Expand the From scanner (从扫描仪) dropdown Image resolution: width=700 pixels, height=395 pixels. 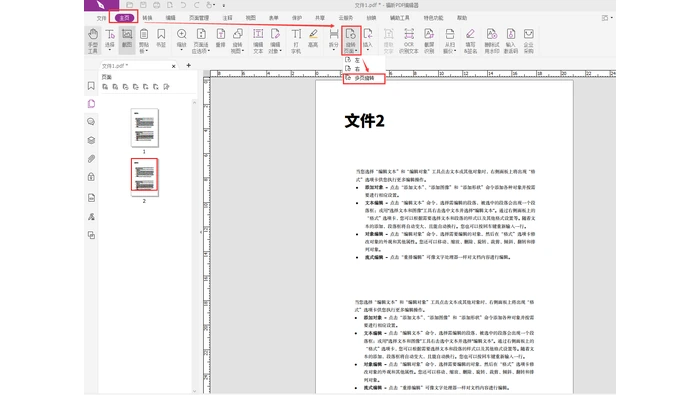(454, 51)
